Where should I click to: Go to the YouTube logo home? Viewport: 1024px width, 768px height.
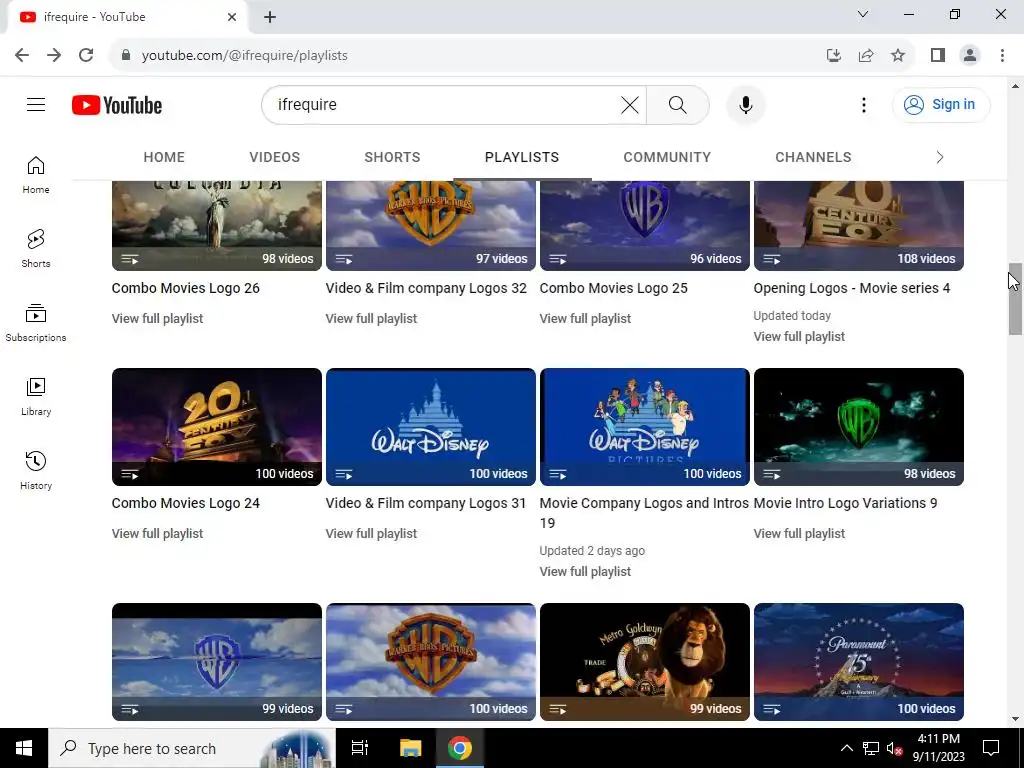tap(117, 105)
